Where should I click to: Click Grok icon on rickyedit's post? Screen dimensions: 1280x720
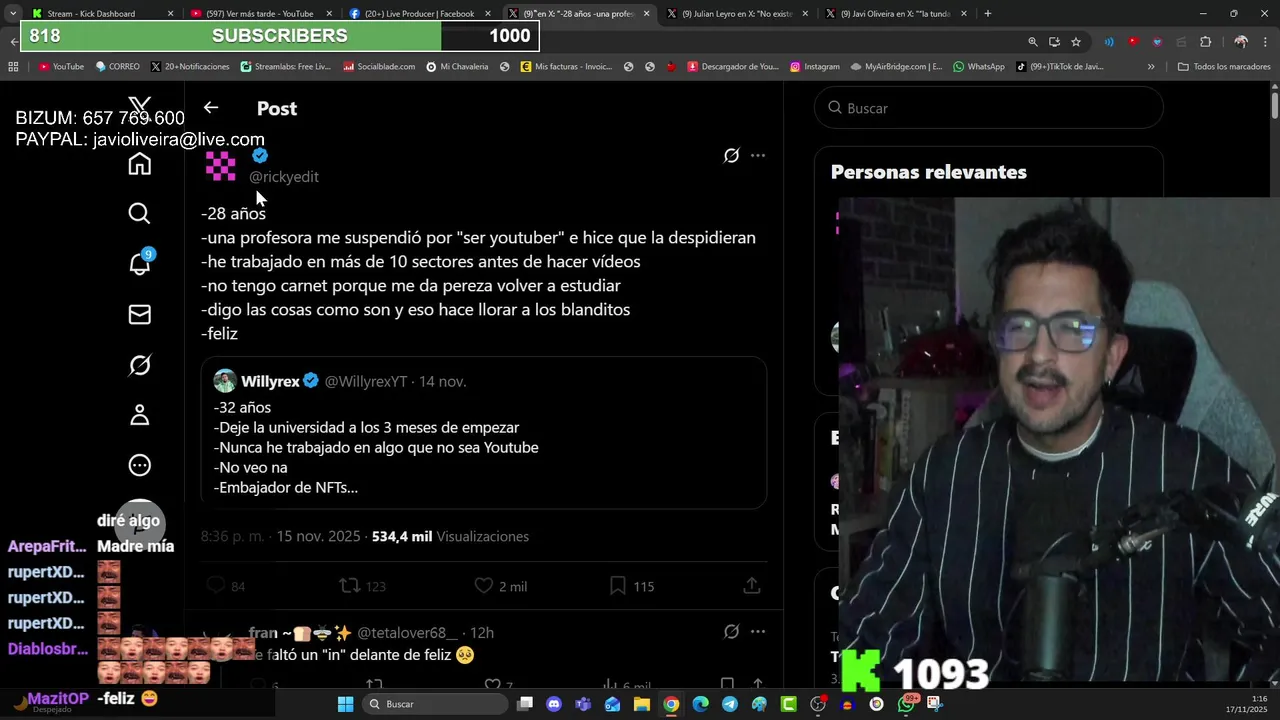click(731, 155)
